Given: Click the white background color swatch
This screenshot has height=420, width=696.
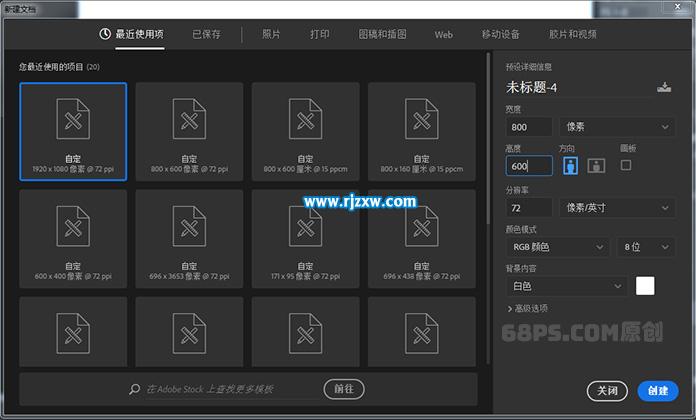Looking at the screenshot, I should (645, 286).
